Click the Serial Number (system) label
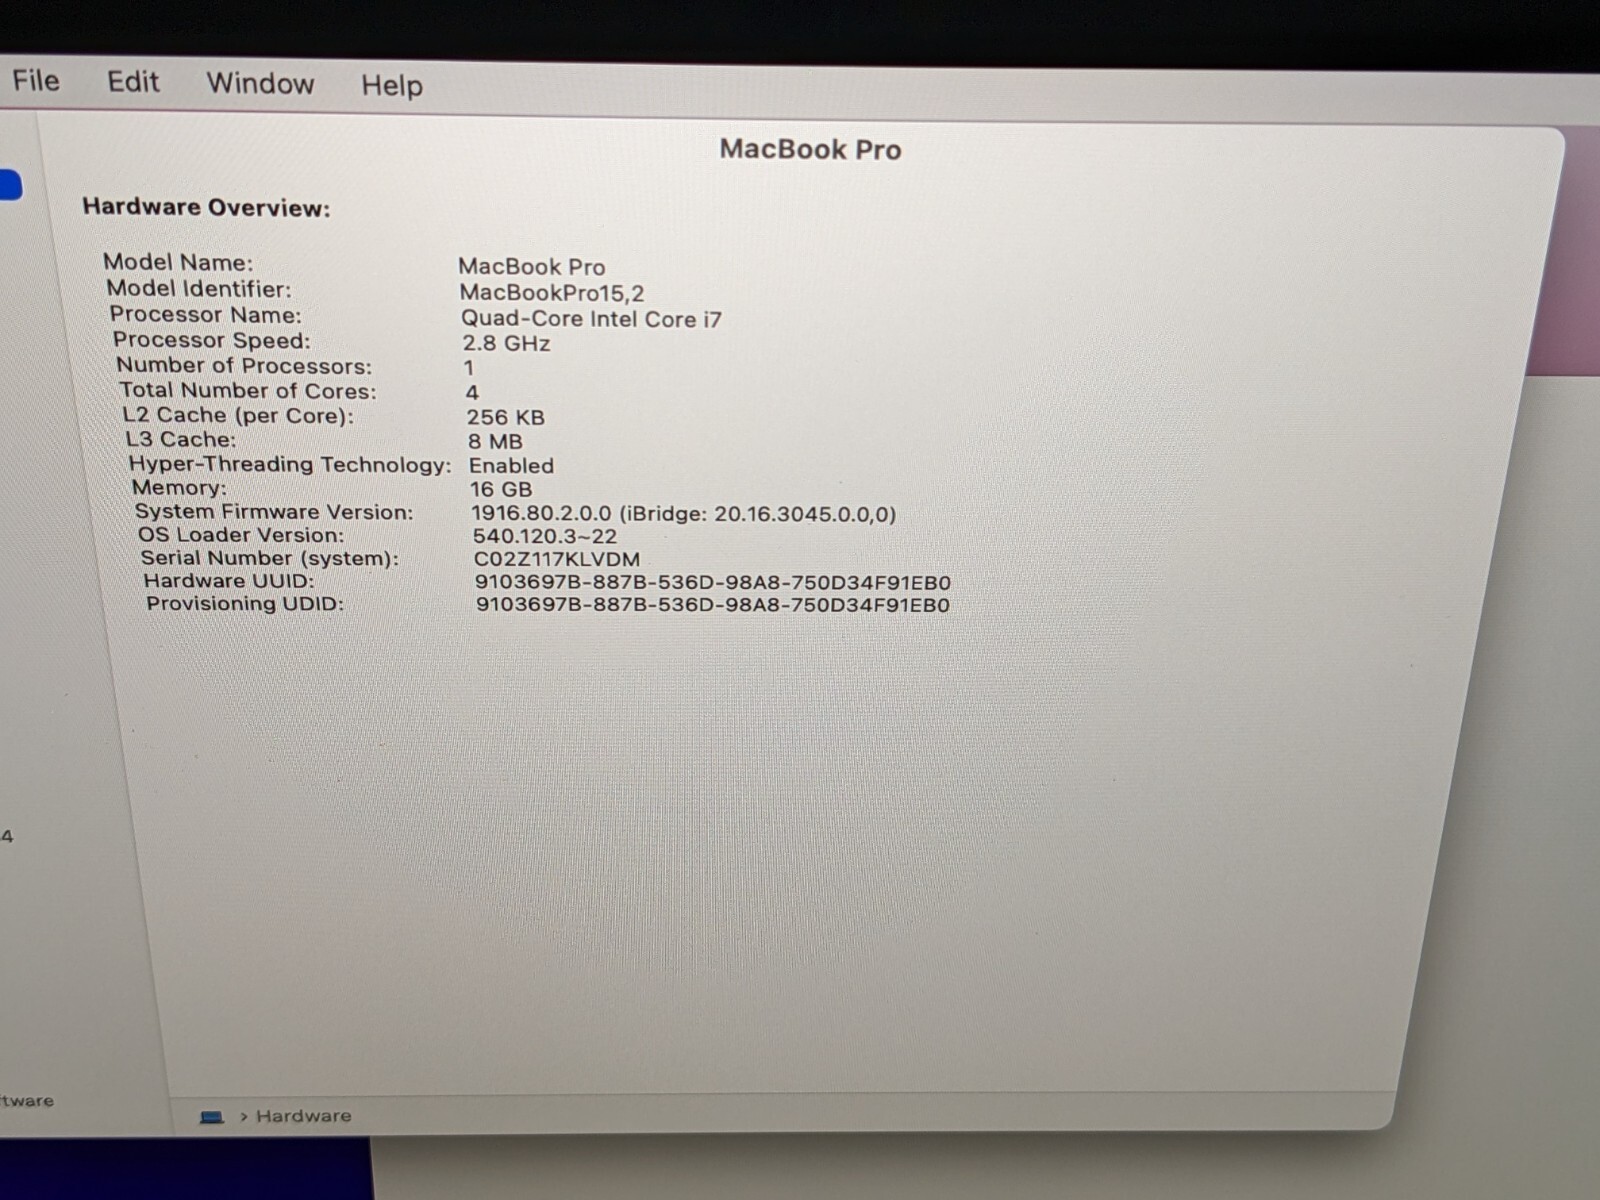 point(269,558)
